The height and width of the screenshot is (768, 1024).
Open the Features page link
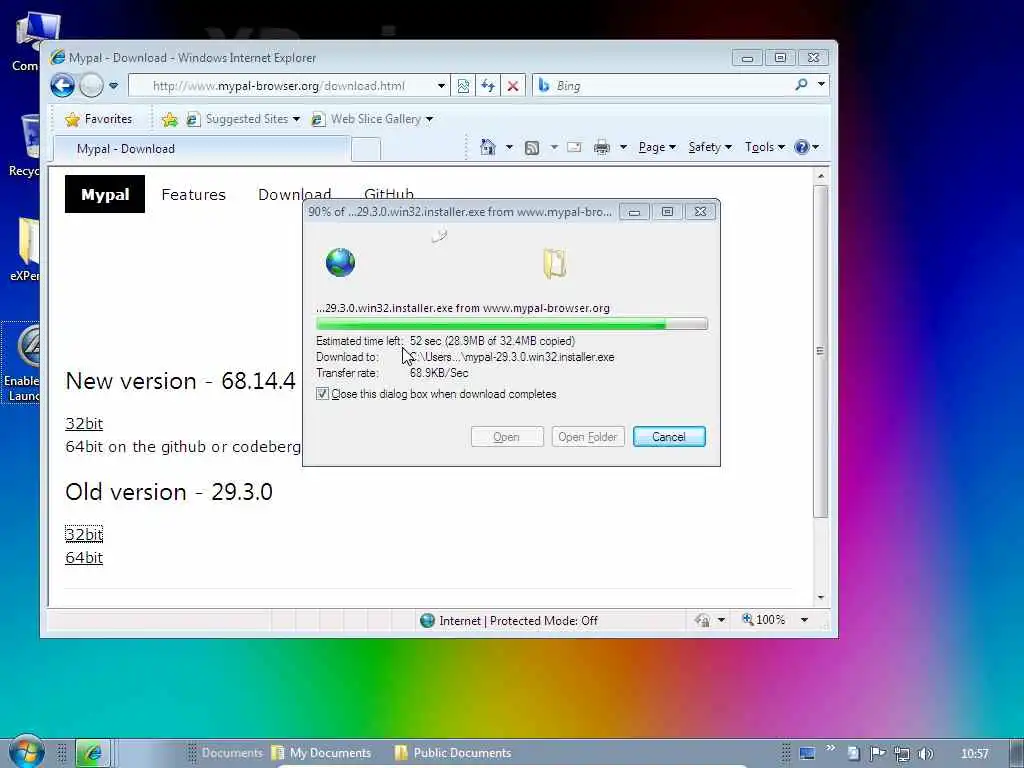point(193,195)
